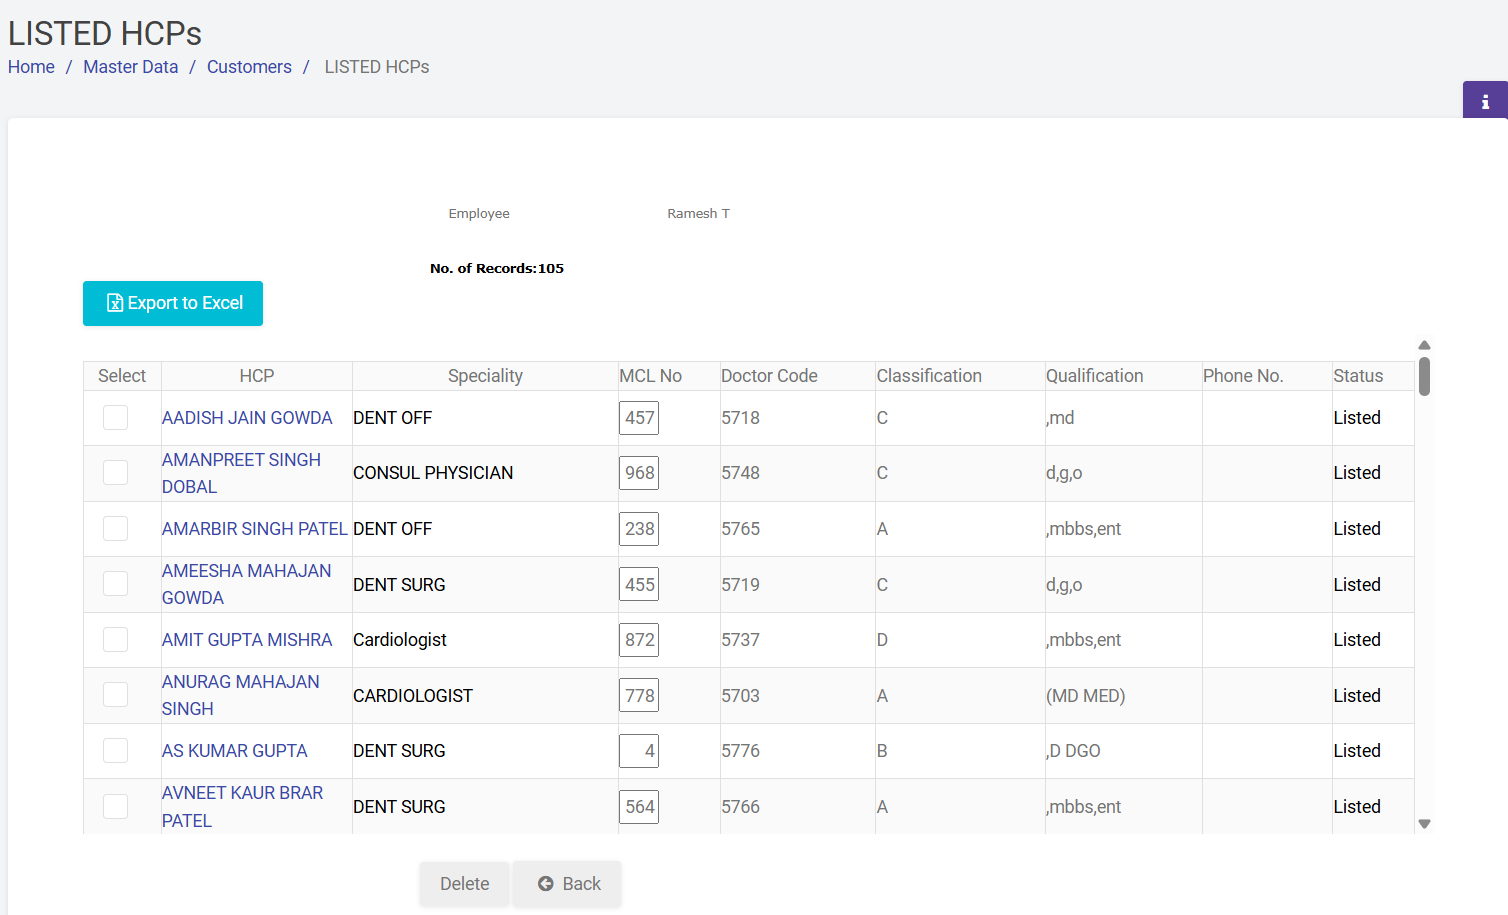Viewport: 1508px width, 915px height.
Task: Click the Delete button
Action: [x=465, y=884]
